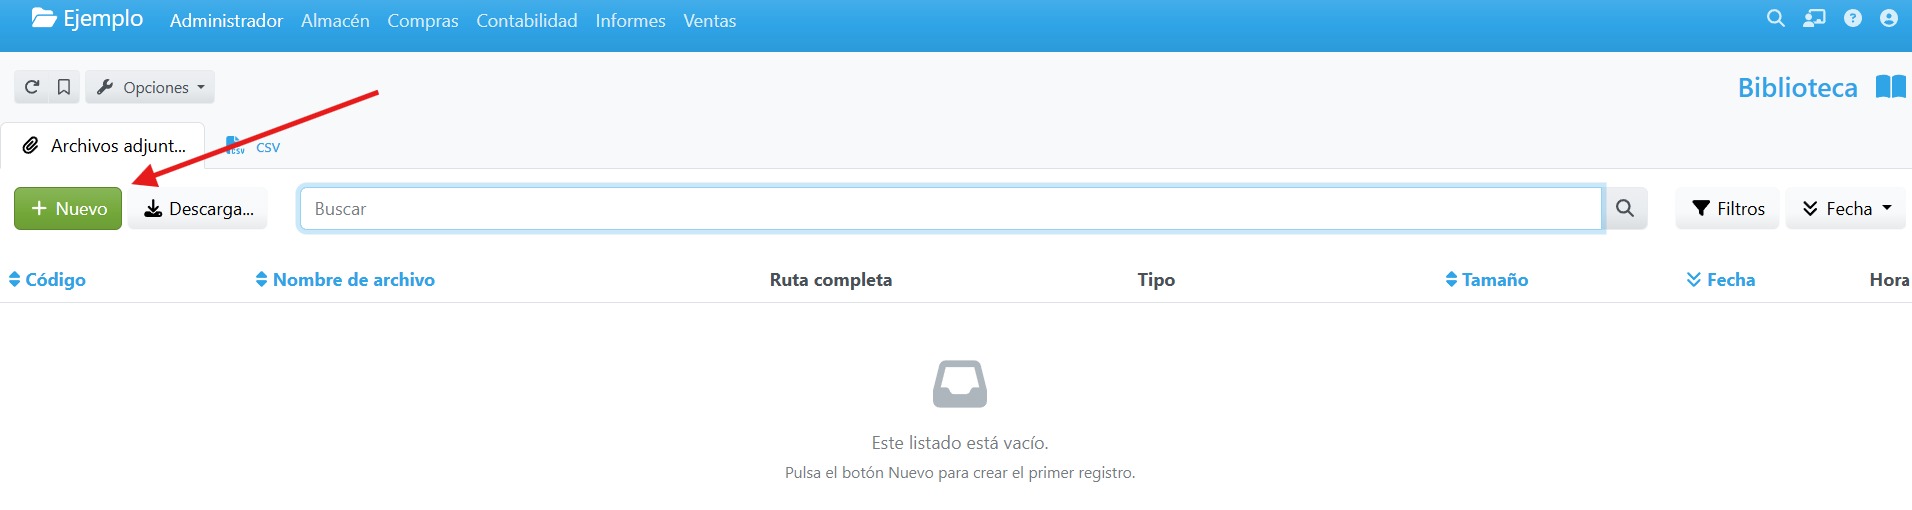Open the Compras menu

(423, 20)
